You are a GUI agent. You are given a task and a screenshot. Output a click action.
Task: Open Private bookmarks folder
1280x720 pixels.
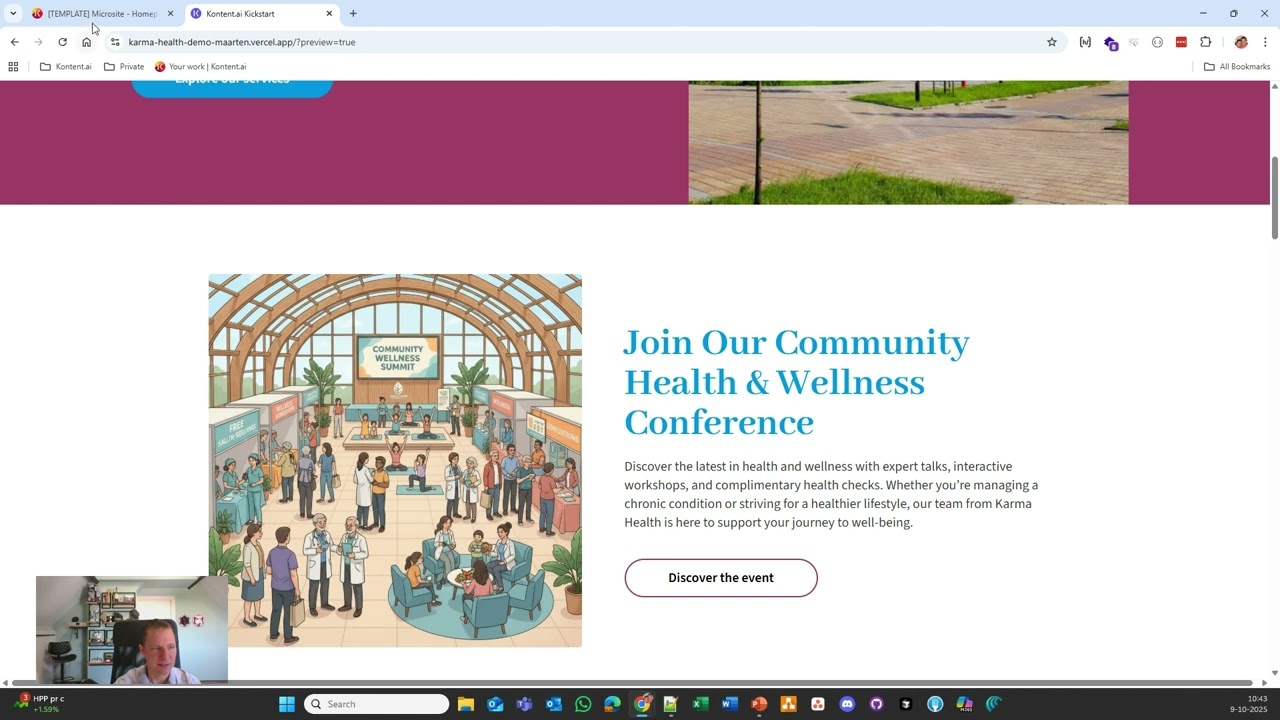pyautogui.click(x=124, y=67)
